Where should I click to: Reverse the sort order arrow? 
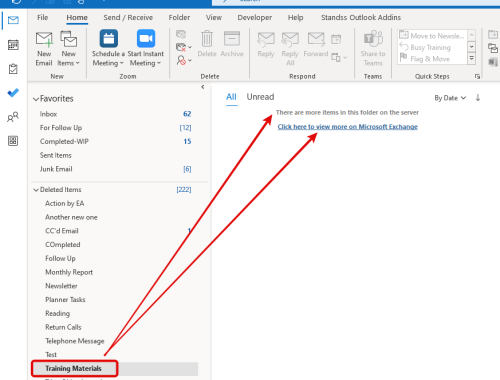coord(478,98)
